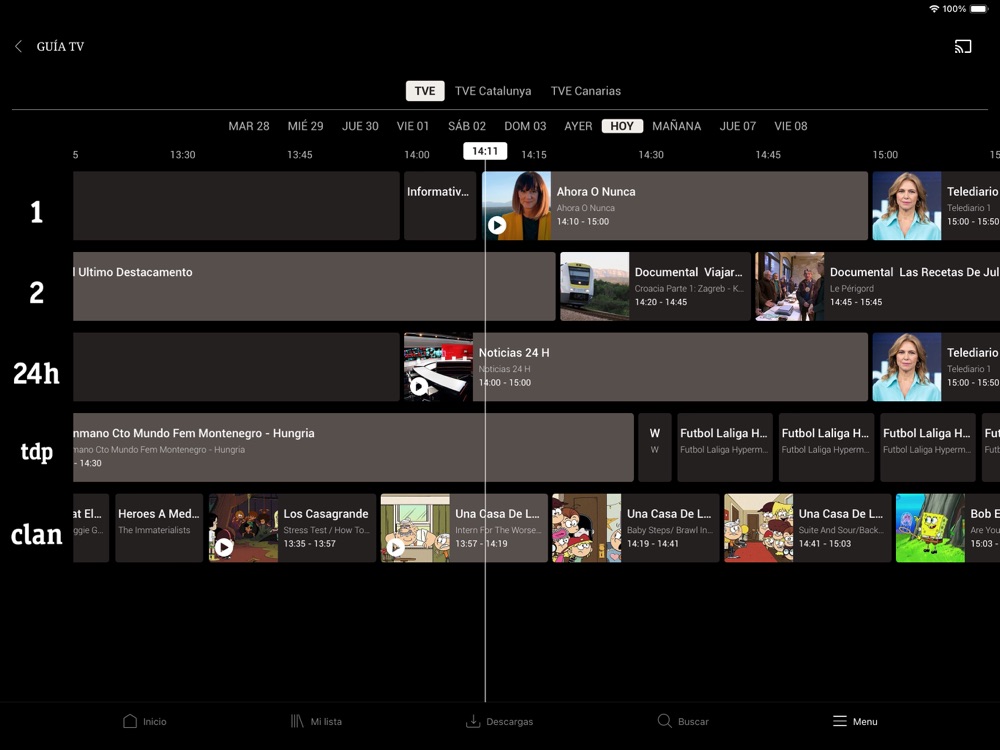The height and width of the screenshot is (750, 1000).
Task: Tap the 14:30 time label
Action: 651,154
